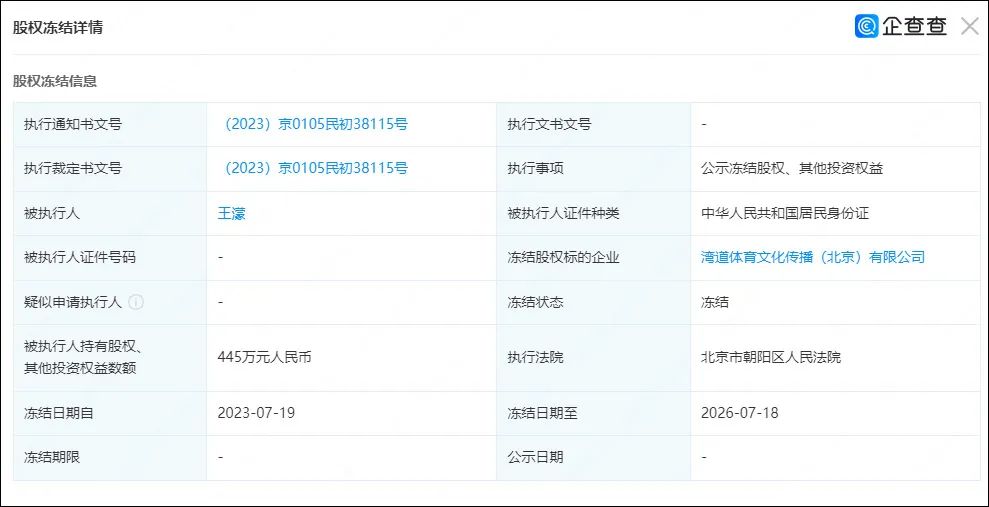Viewport: 989px width, 507px height.
Task: Click the 股权冻结信息 section heading
Action: (55, 81)
